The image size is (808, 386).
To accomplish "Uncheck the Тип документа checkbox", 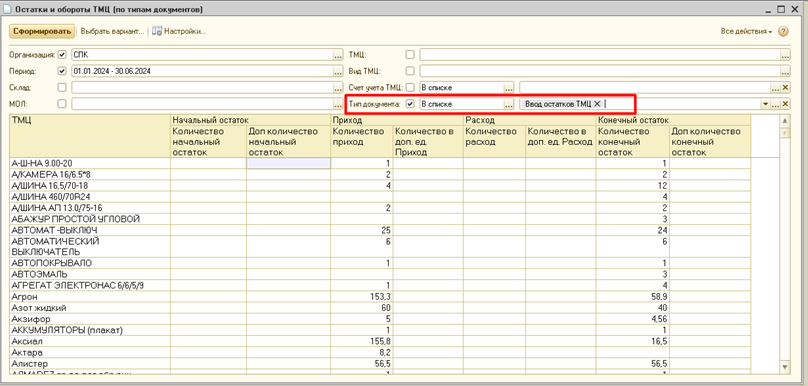I will pos(410,104).
